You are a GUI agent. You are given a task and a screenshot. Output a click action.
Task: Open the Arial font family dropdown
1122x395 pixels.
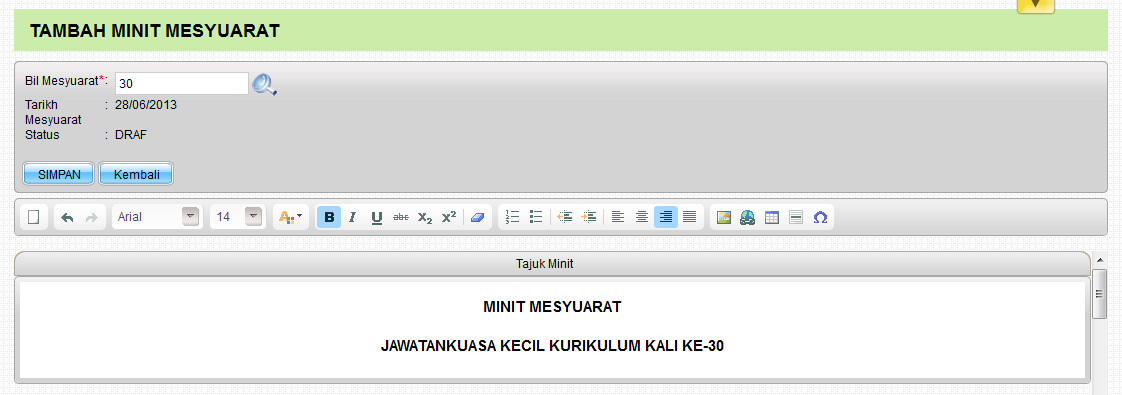[190, 216]
